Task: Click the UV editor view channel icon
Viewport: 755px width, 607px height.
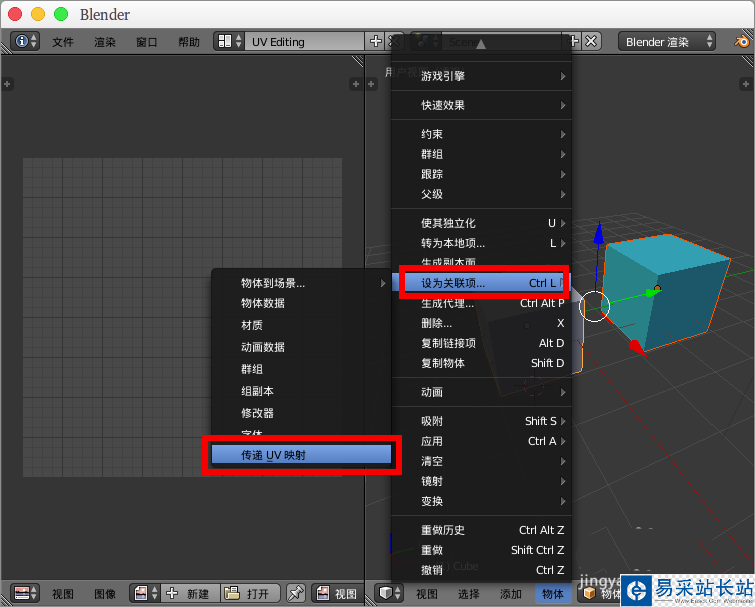Action: [324, 593]
